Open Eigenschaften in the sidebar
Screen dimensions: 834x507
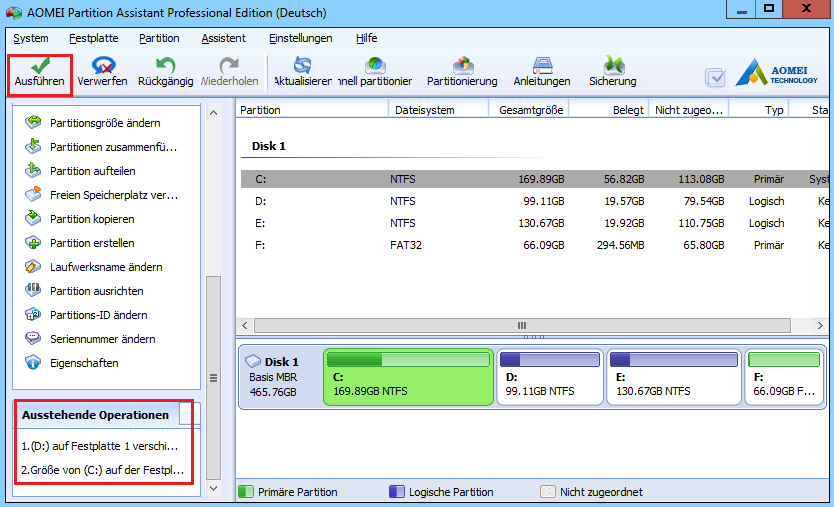[84, 362]
